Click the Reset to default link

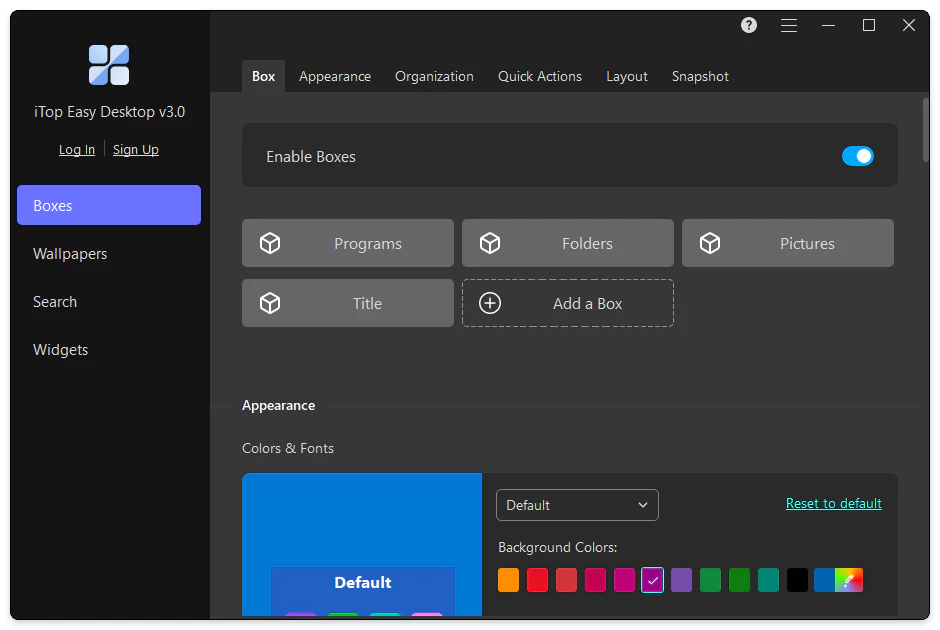[834, 503]
